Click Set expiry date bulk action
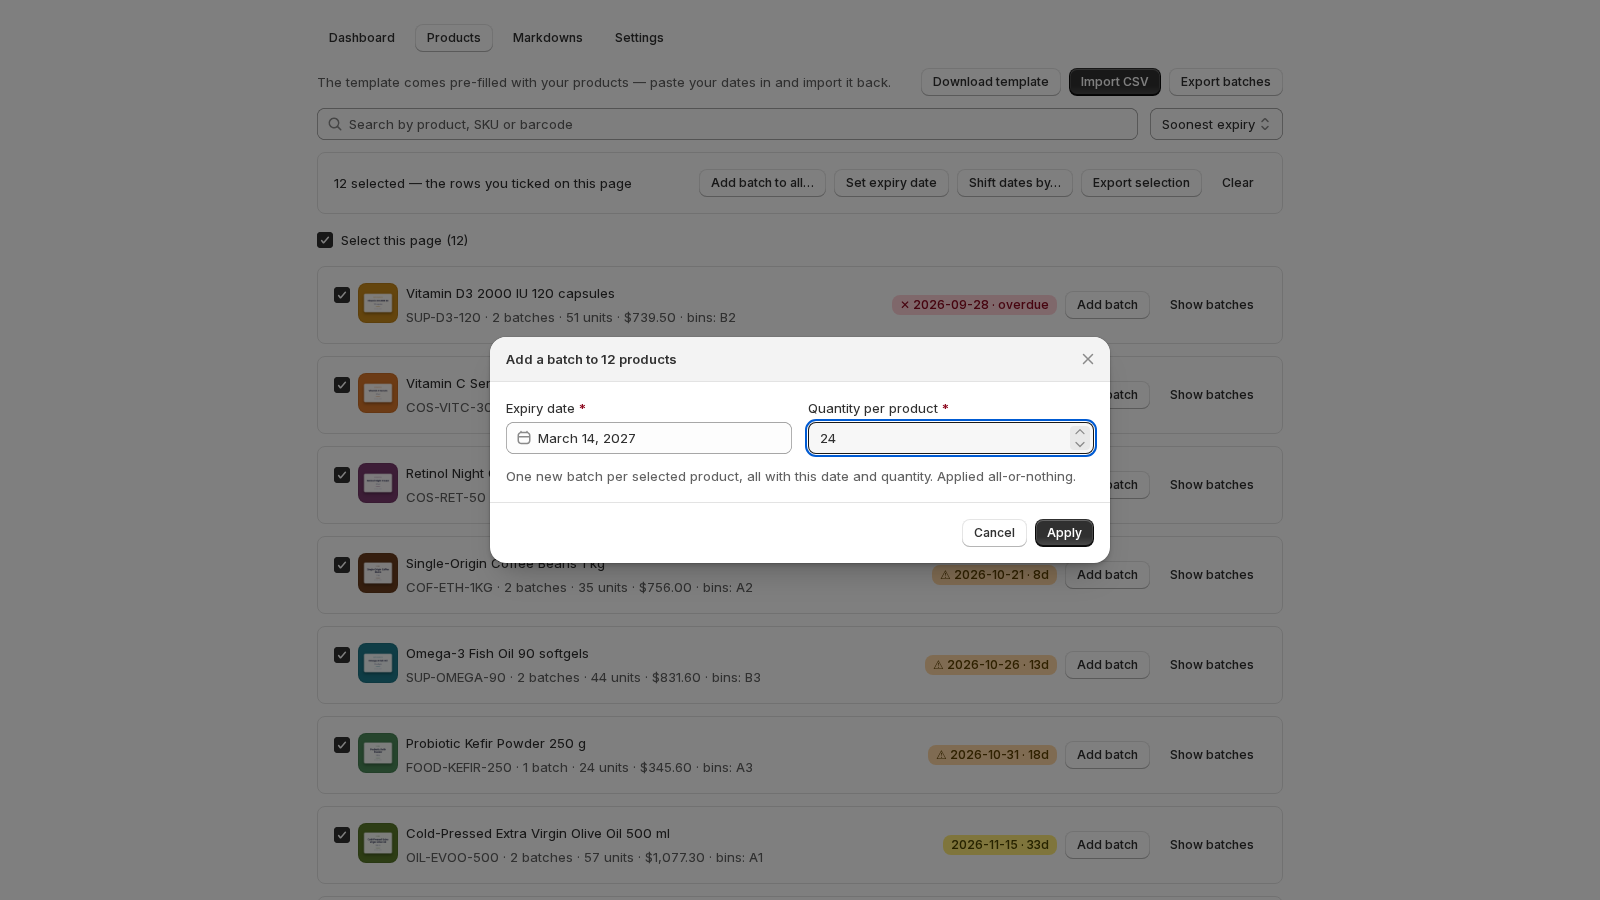Screen dimensions: 1600x900 click(x=891, y=183)
